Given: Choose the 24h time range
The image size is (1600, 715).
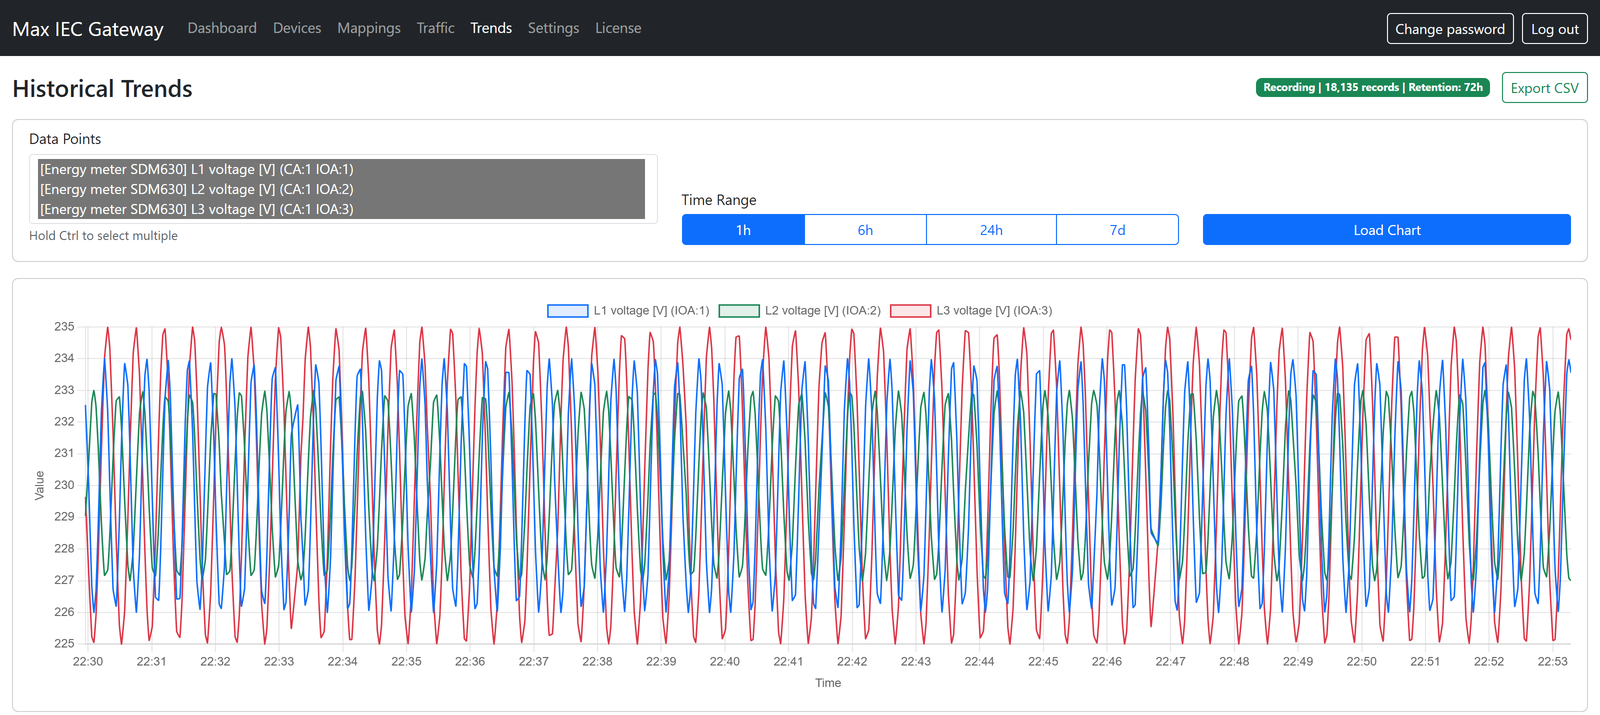Looking at the screenshot, I should pyautogui.click(x=991, y=230).
